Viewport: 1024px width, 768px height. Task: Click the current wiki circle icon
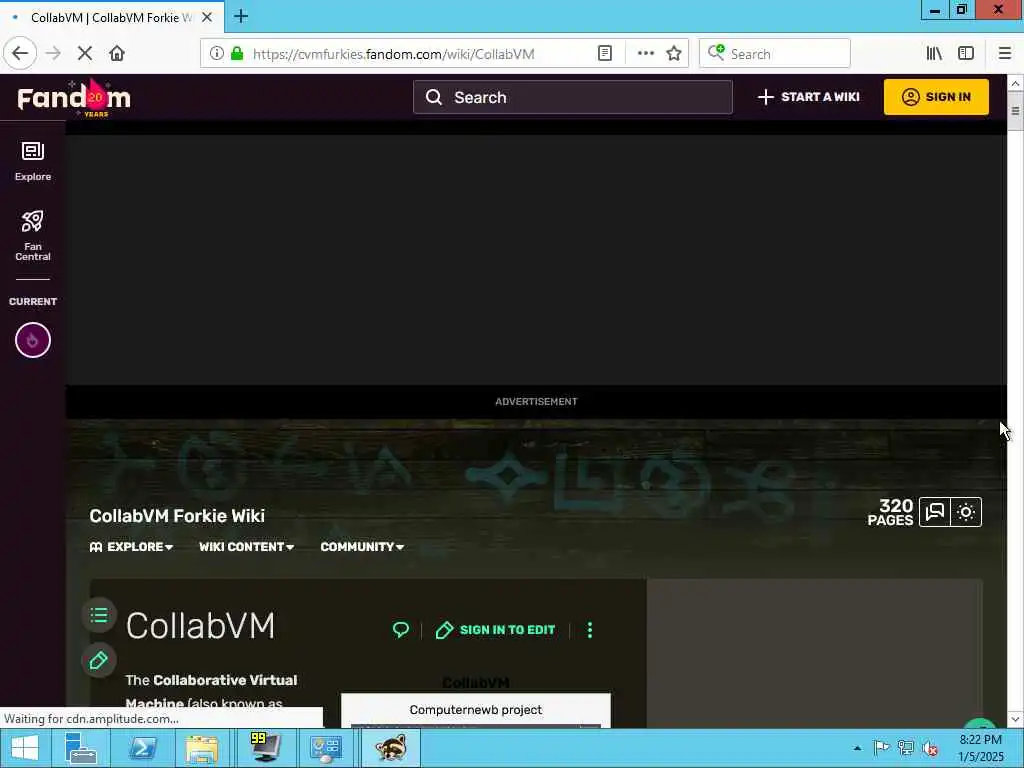pos(33,340)
